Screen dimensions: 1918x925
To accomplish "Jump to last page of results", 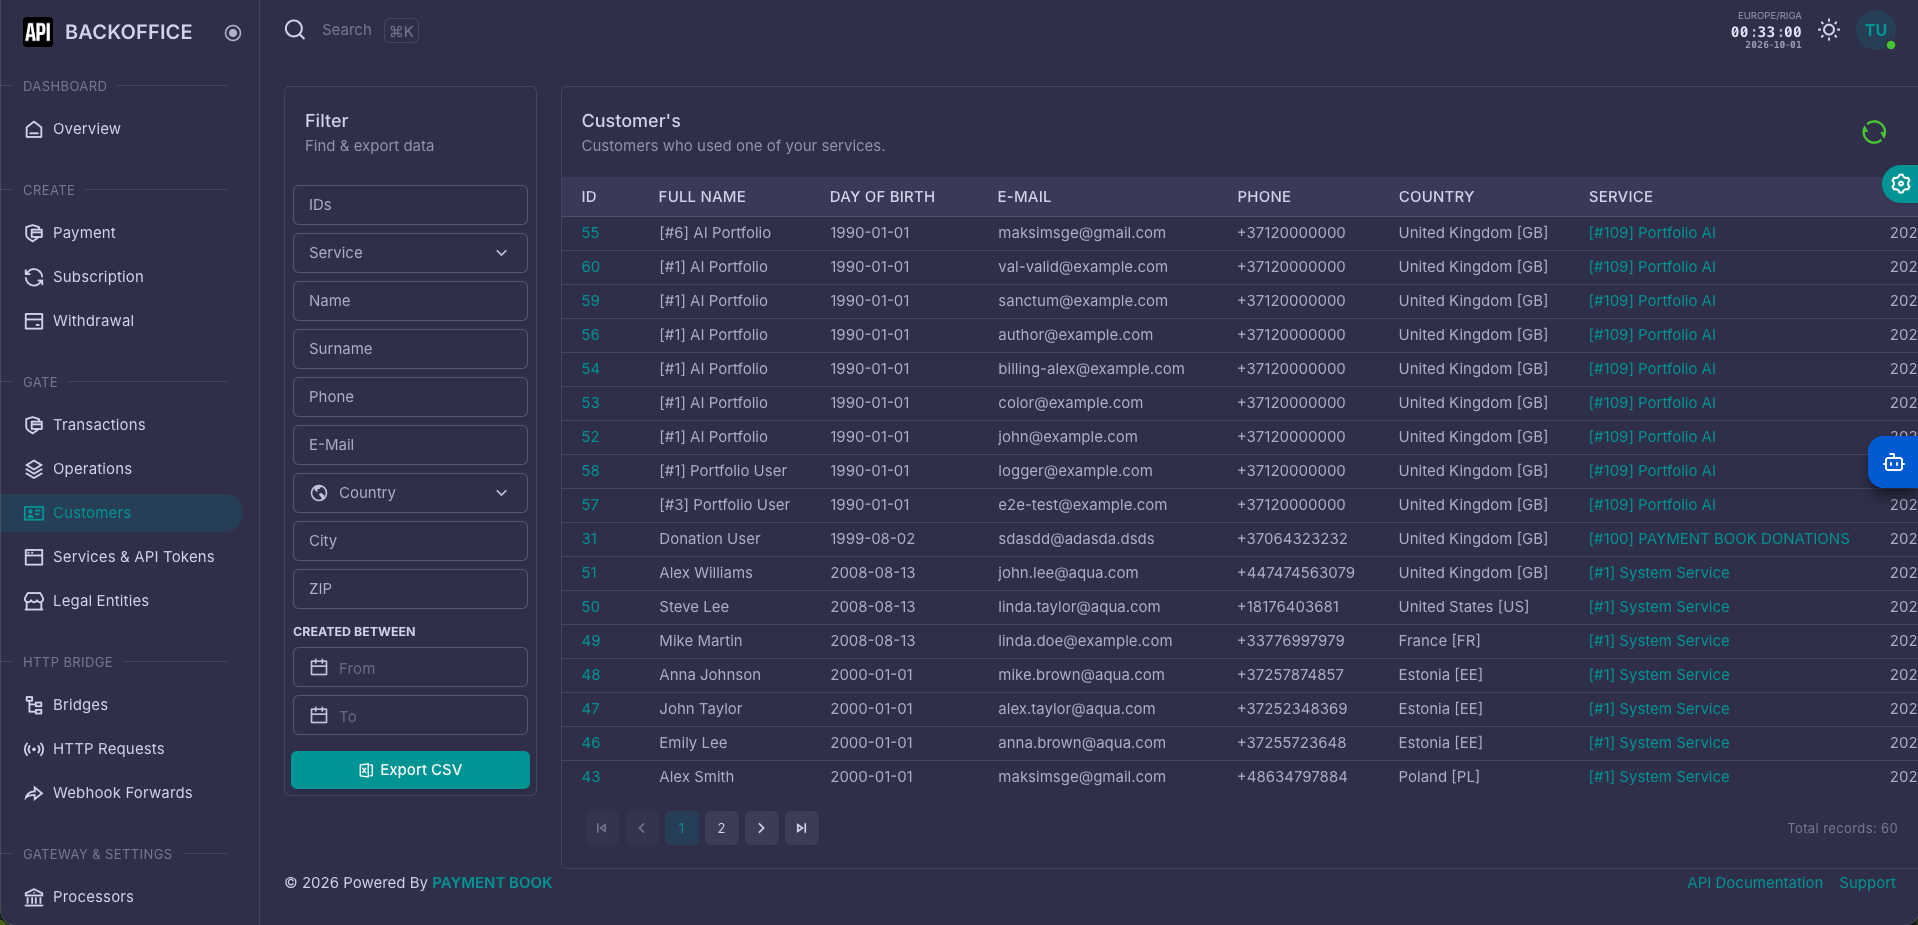I will tap(802, 828).
